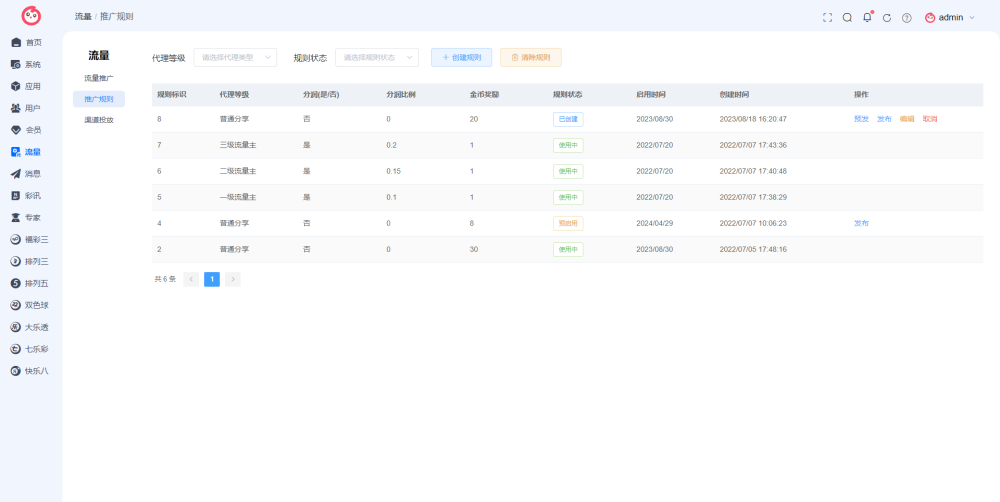This screenshot has width=1000, height=502.
Task: Open the help question-mark icon
Action: click(x=906, y=18)
